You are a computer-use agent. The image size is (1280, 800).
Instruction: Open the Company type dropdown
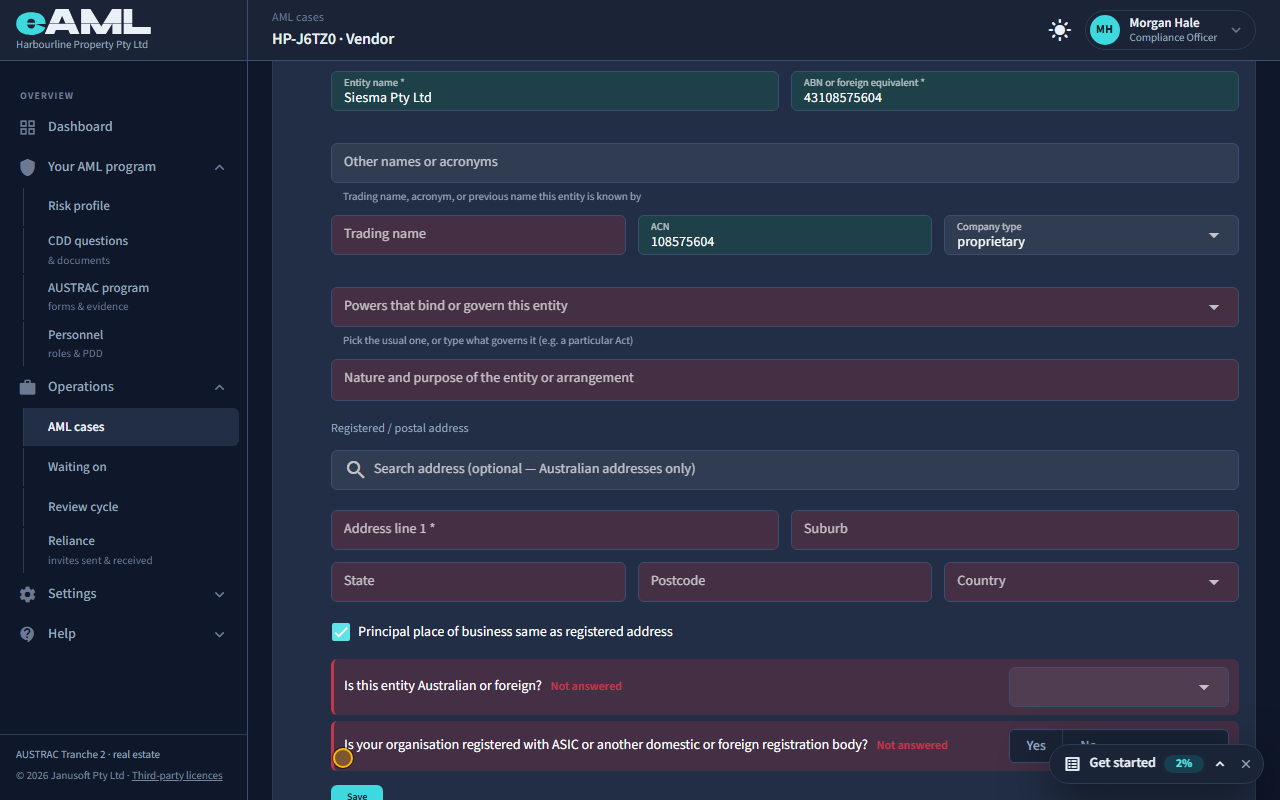(x=1091, y=235)
